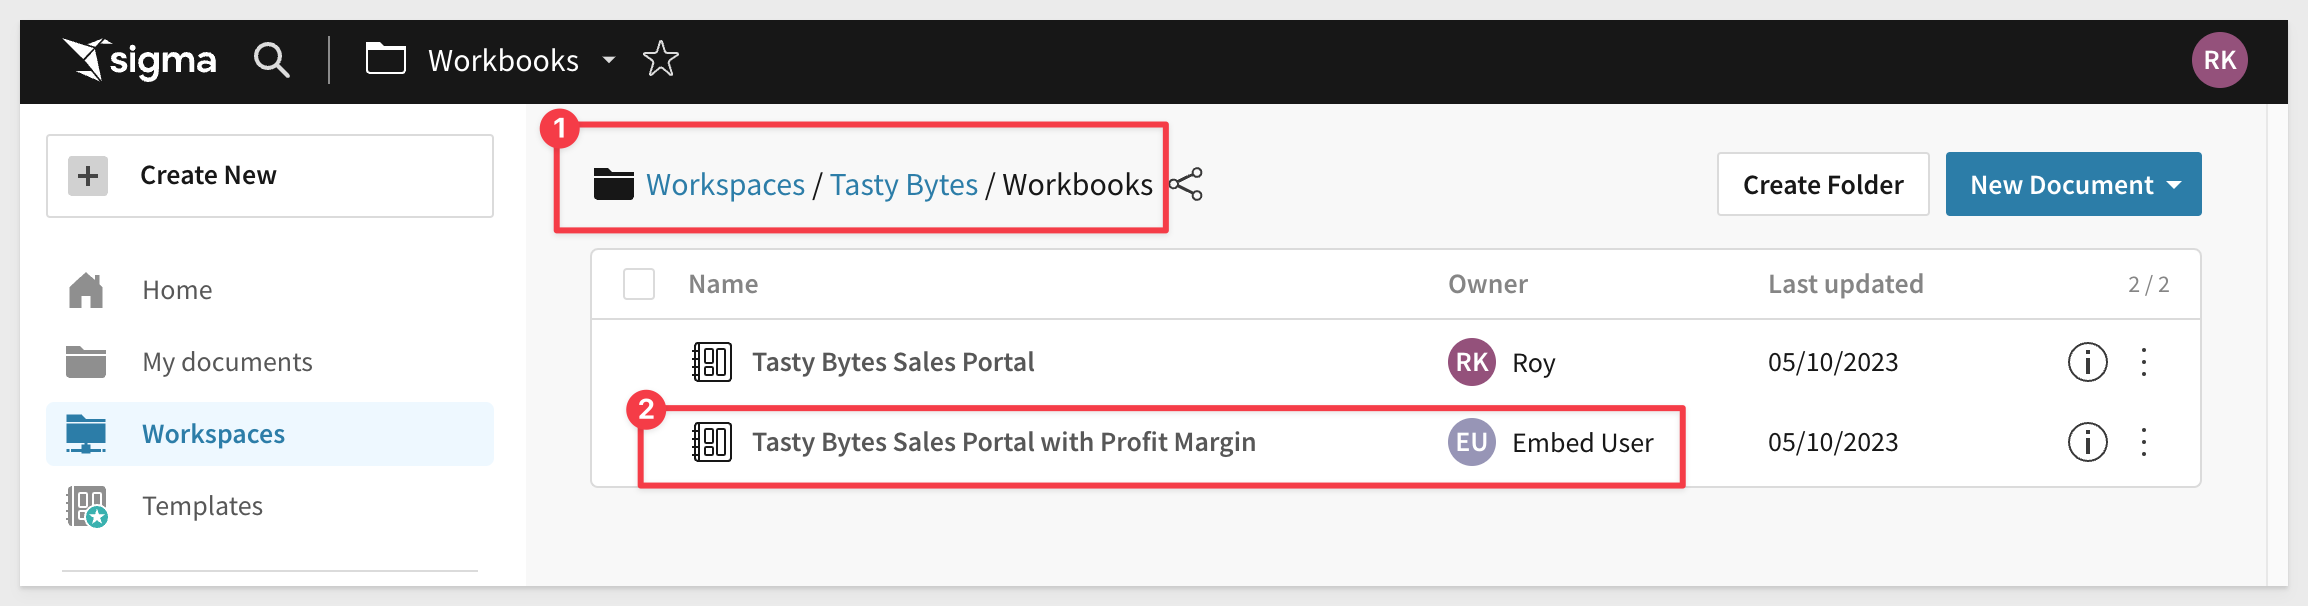
Task: Click the Sigma logo
Action: pyautogui.click(x=140, y=60)
